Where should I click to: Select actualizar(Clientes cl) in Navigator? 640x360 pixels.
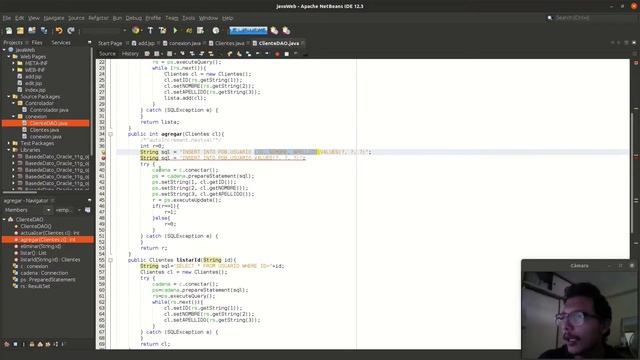click(50, 233)
